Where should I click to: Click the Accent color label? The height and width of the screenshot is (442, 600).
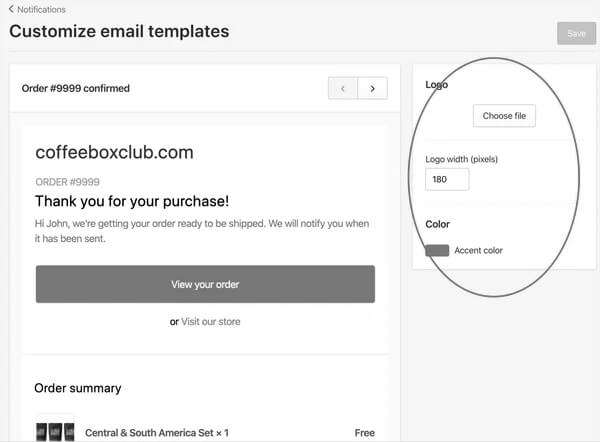(478, 251)
